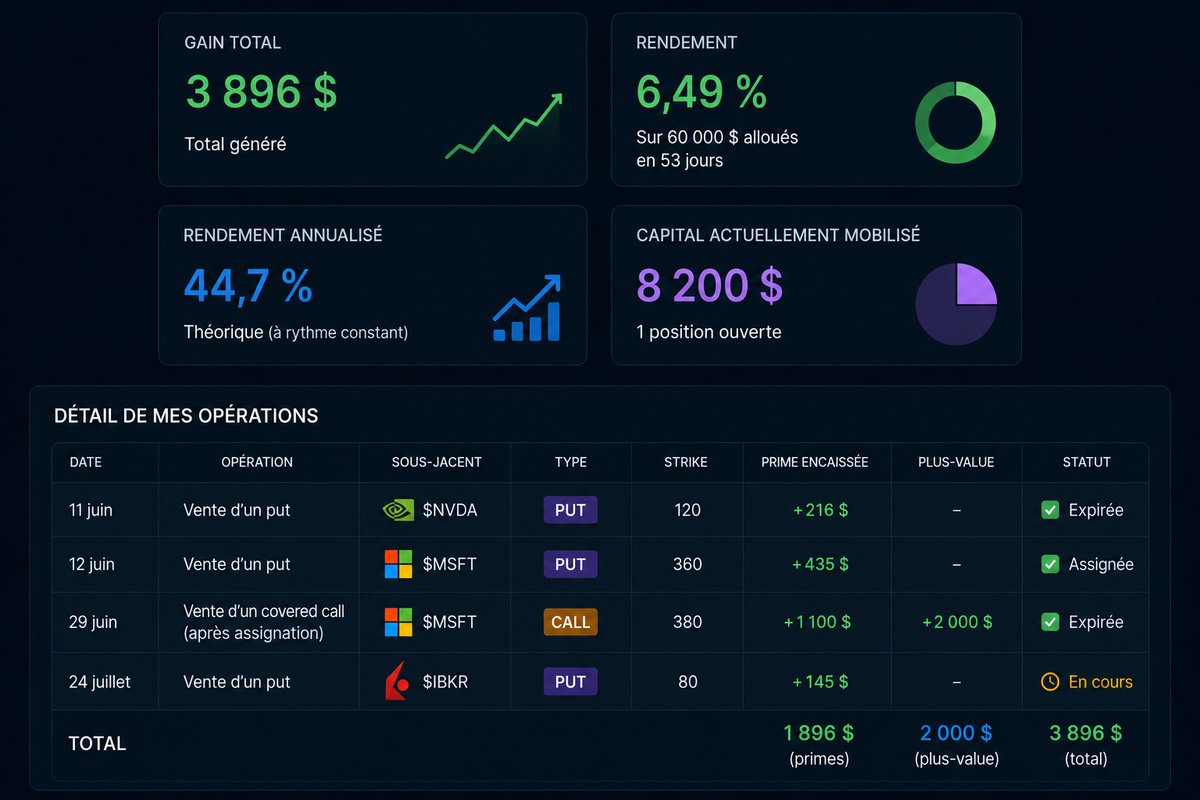This screenshot has width=1200, height=800.
Task: Click the PUT badge in the NVDA row
Action: tap(570, 510)
